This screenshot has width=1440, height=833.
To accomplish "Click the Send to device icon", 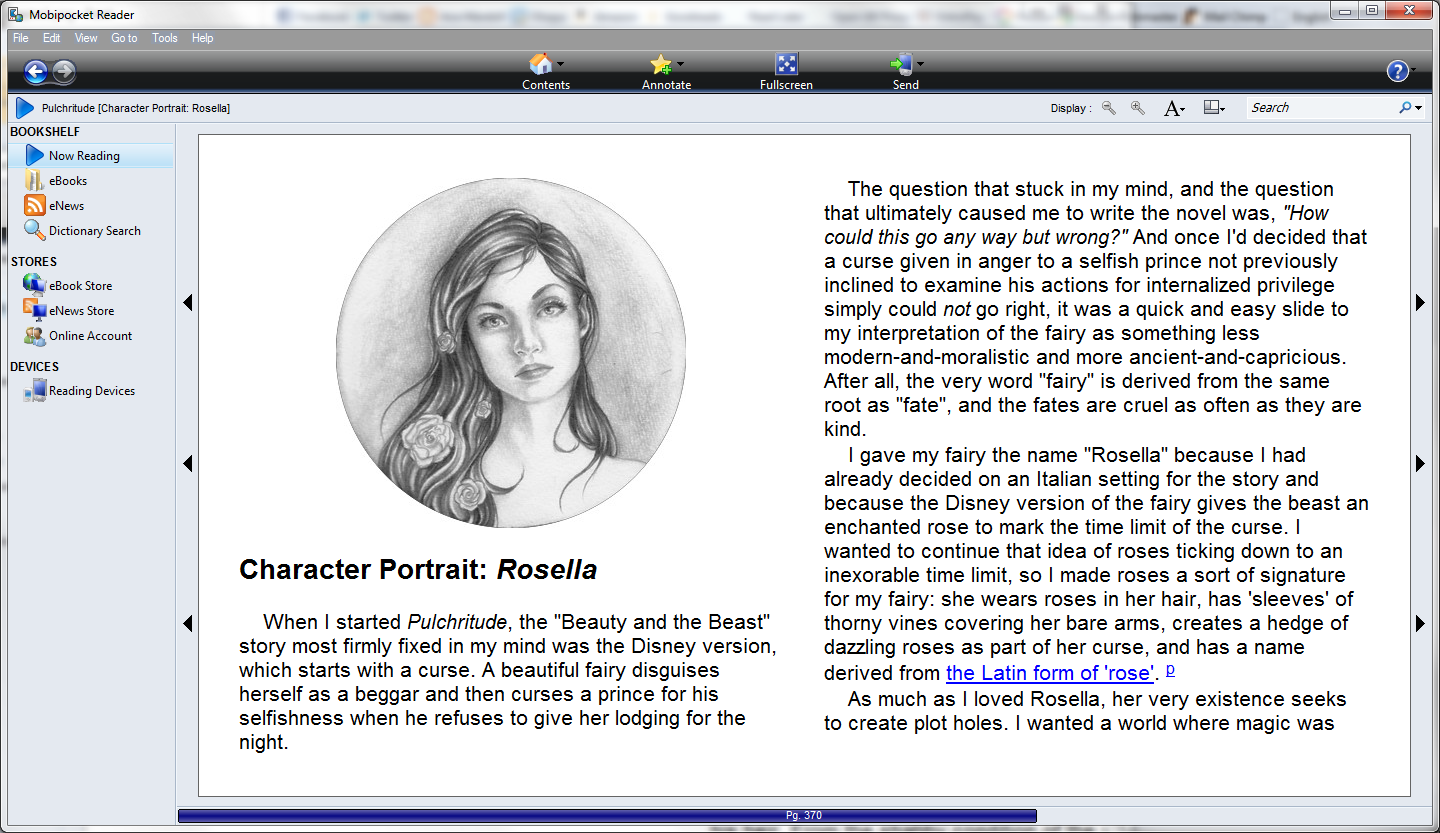I will click(x=901, y=64).
